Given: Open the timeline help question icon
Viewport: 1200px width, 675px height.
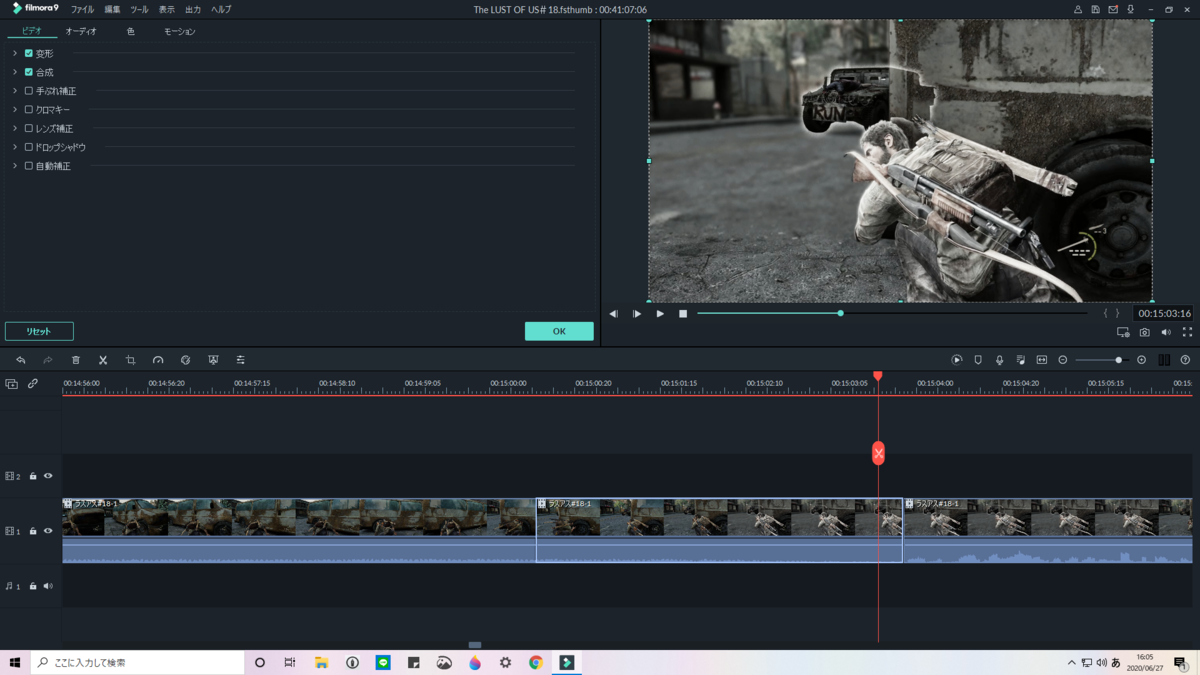Looking at the screenshot, I should click(x=1185, y=360).
